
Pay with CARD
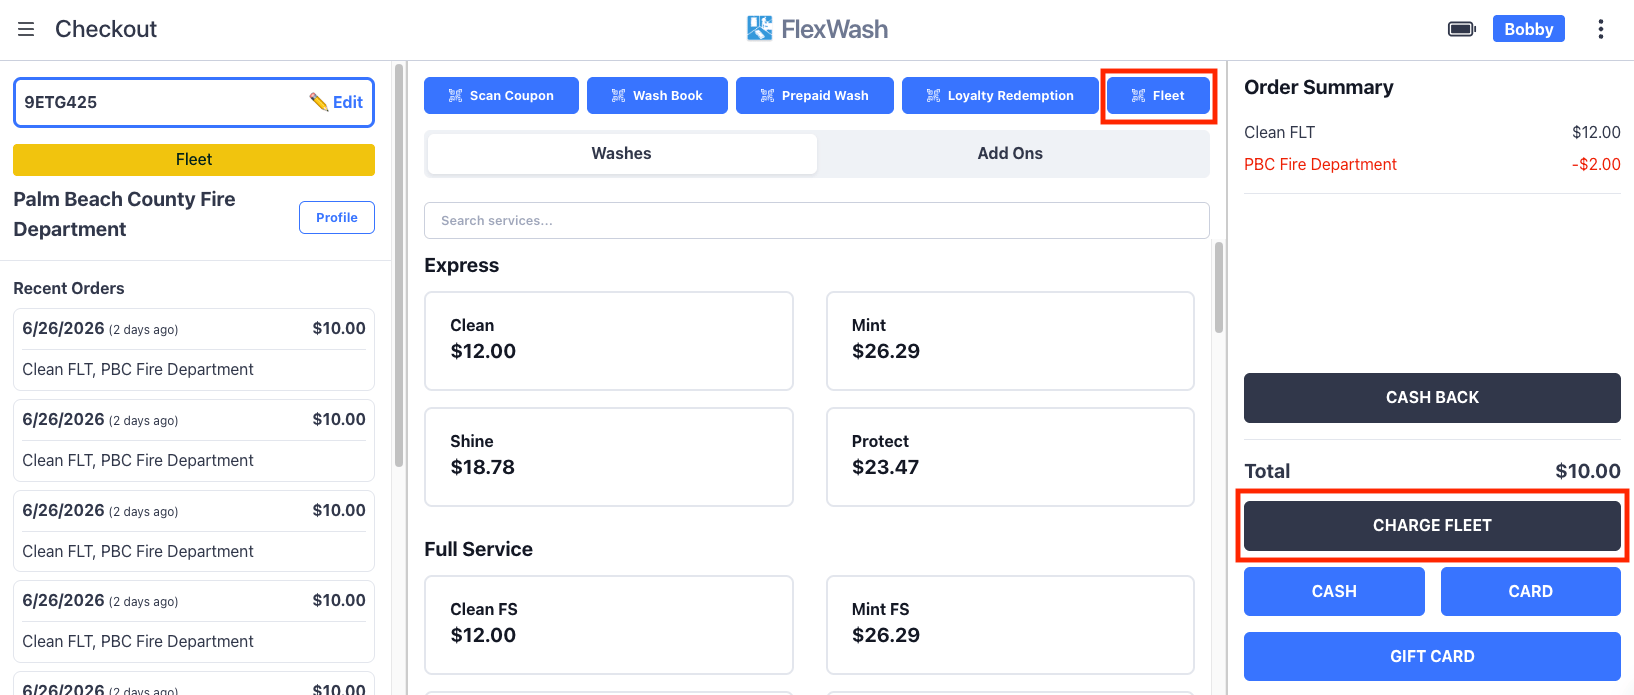tap(1530, 592)
